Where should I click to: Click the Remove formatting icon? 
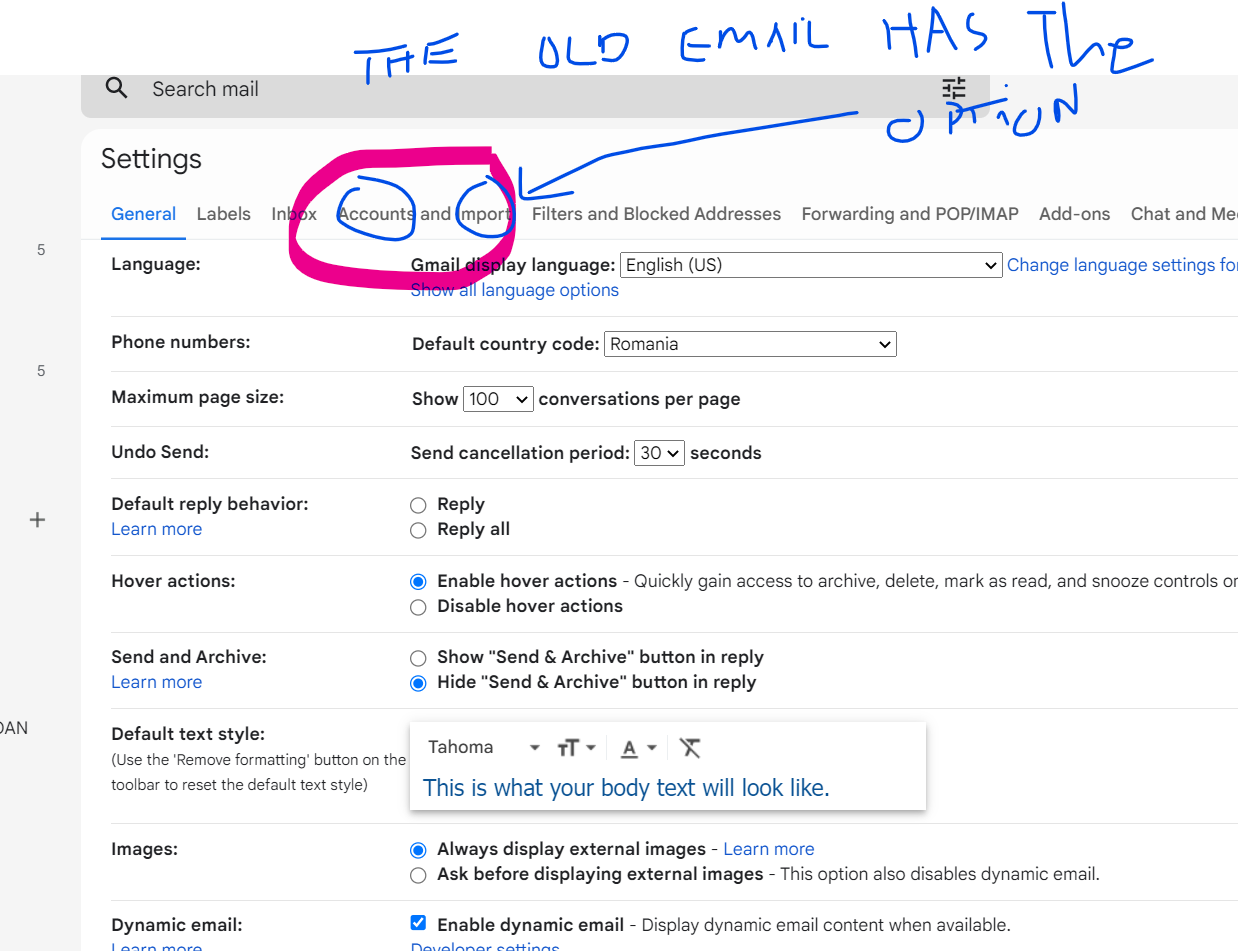689,747
